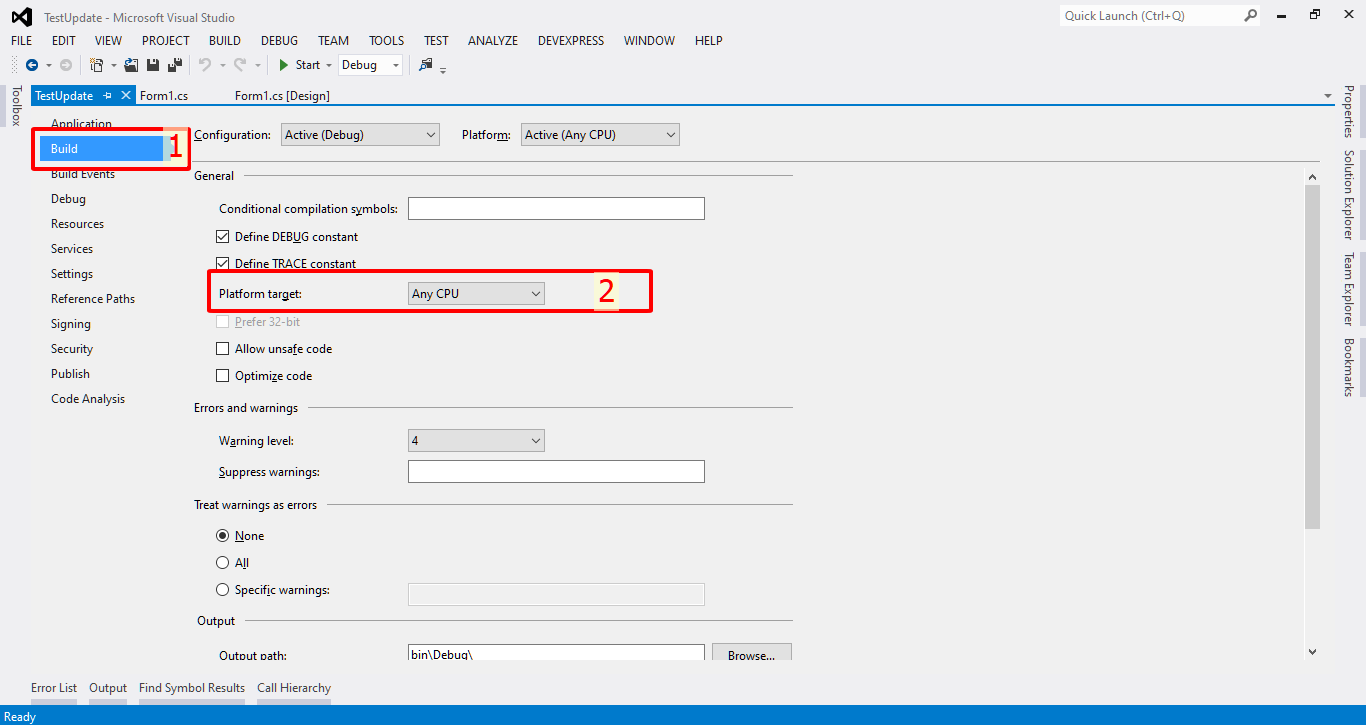
Task: Toggle Define DEBUG constant checkbox
Action: click(223, 237)
